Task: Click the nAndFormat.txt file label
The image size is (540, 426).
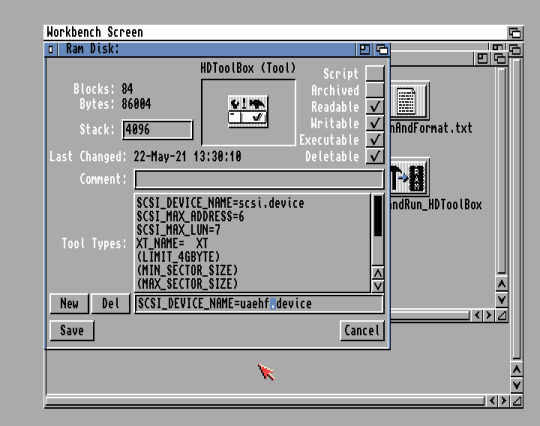Action: [x=431, y=128]
